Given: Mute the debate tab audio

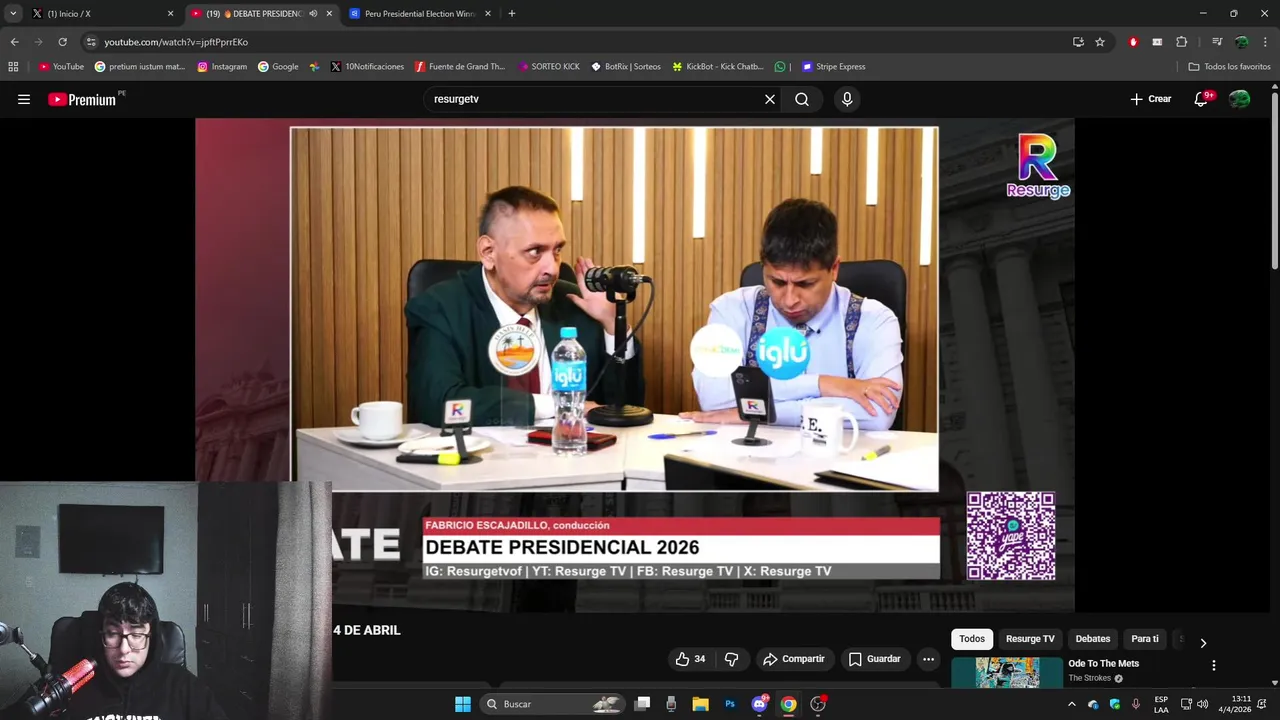Looking at the screenshot, I should (313, 14).
